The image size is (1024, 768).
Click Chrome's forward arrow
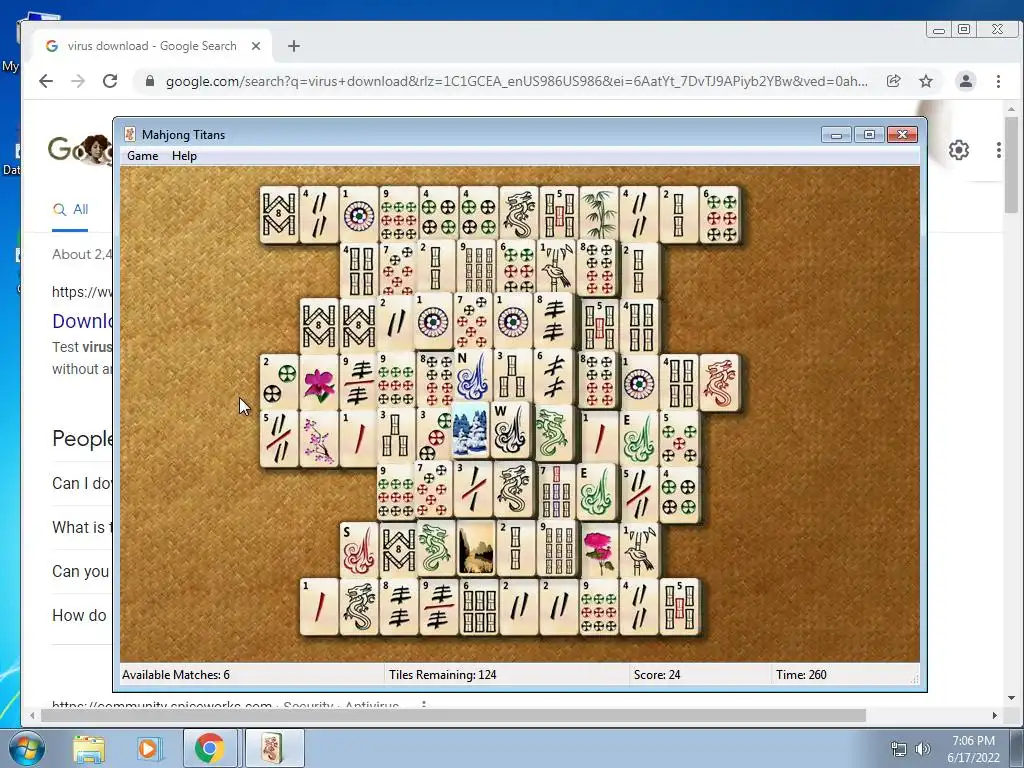(78, 81)
